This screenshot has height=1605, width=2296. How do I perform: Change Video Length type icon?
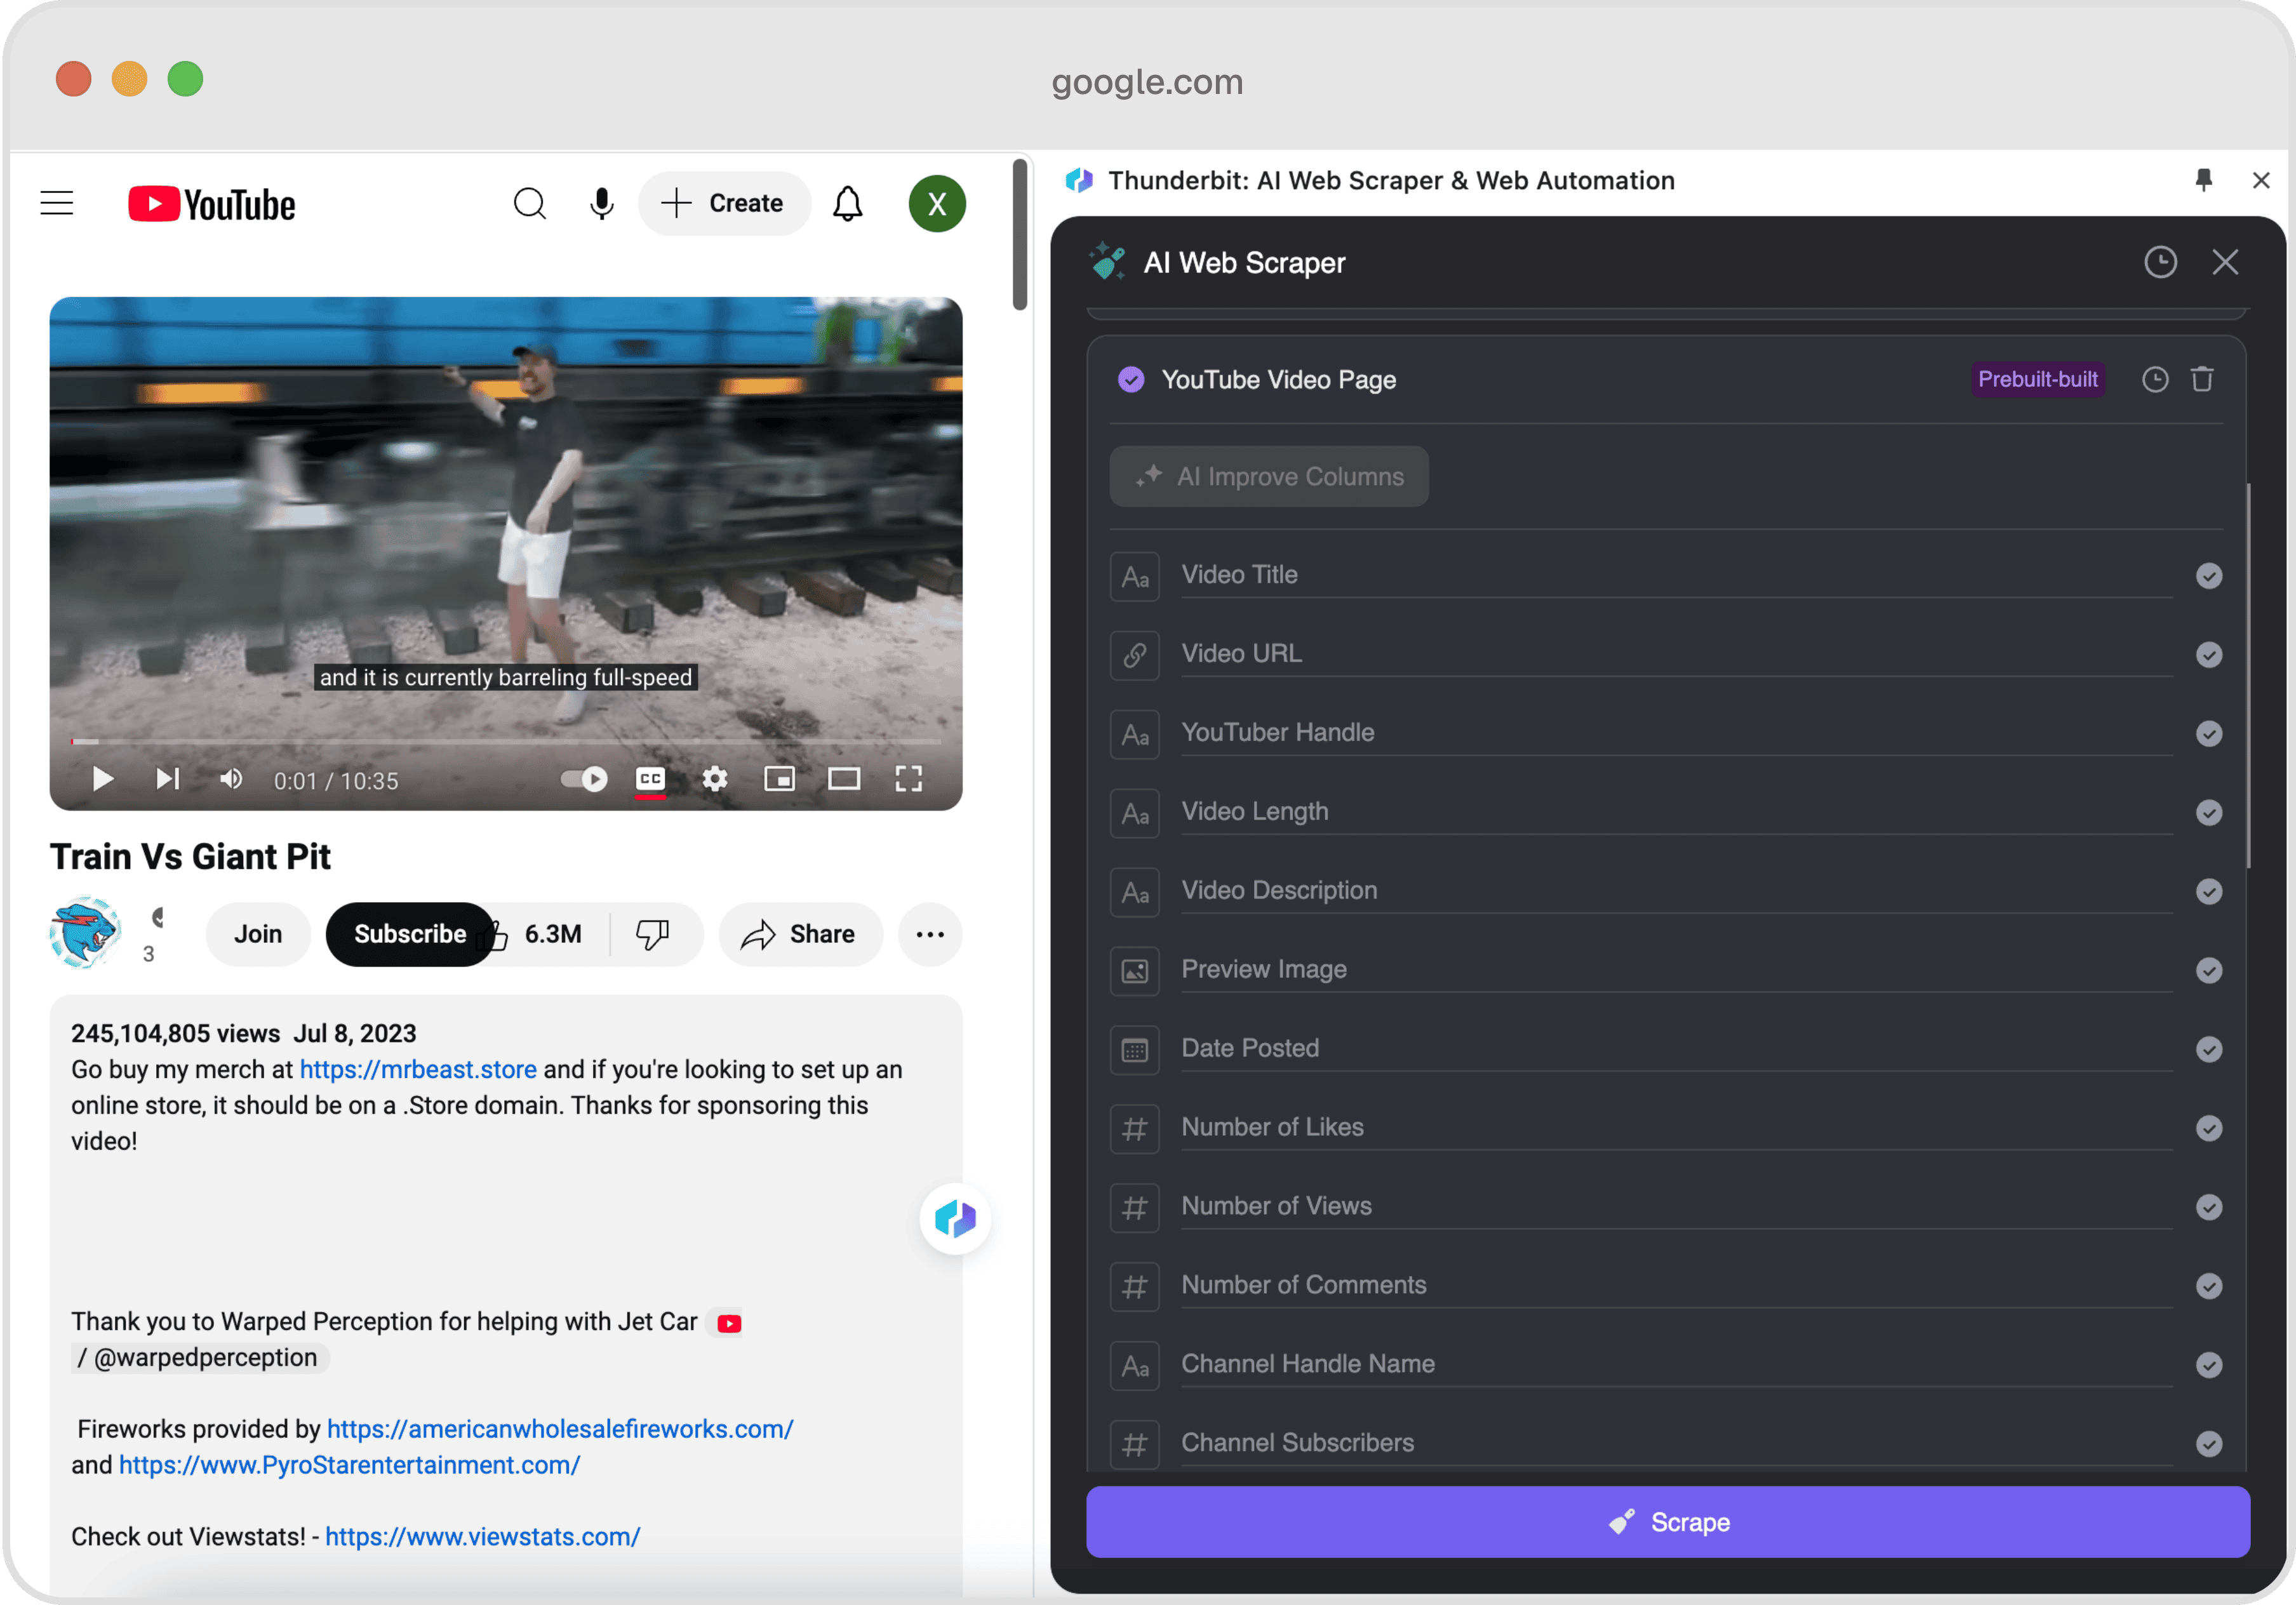pyautogui.click(x=1134, y=813)
